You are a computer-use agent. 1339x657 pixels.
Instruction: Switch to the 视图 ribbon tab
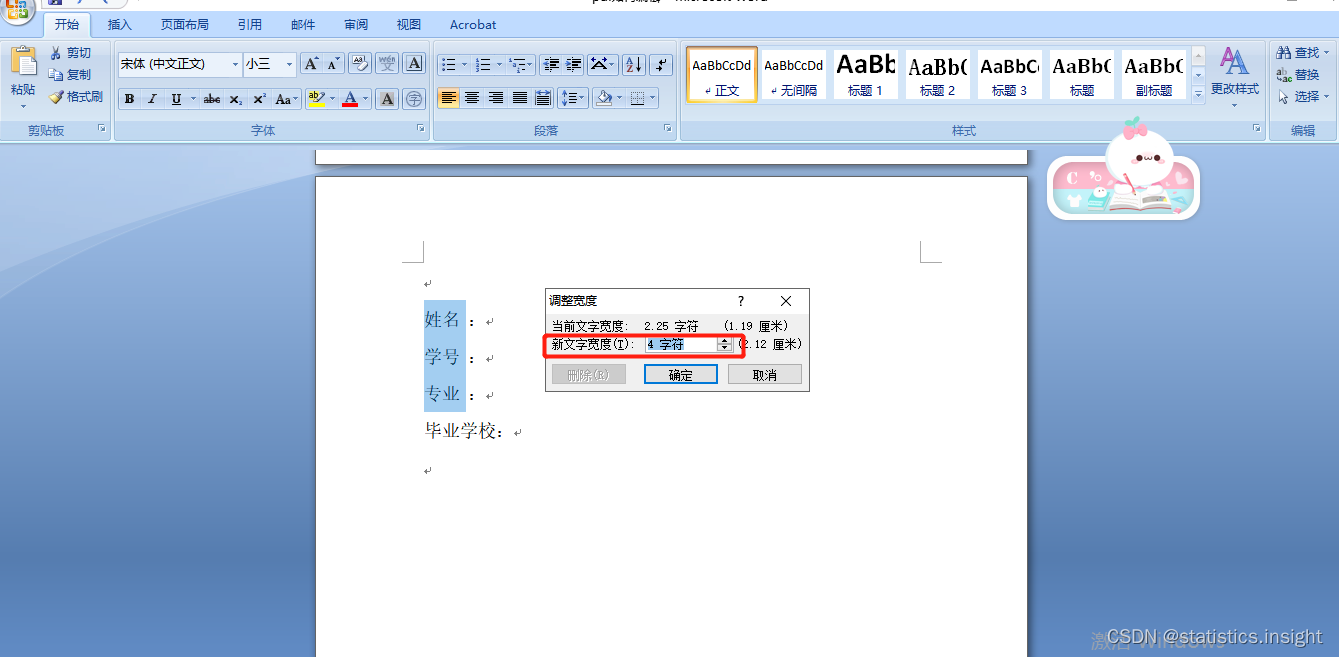tap(409, 24)
